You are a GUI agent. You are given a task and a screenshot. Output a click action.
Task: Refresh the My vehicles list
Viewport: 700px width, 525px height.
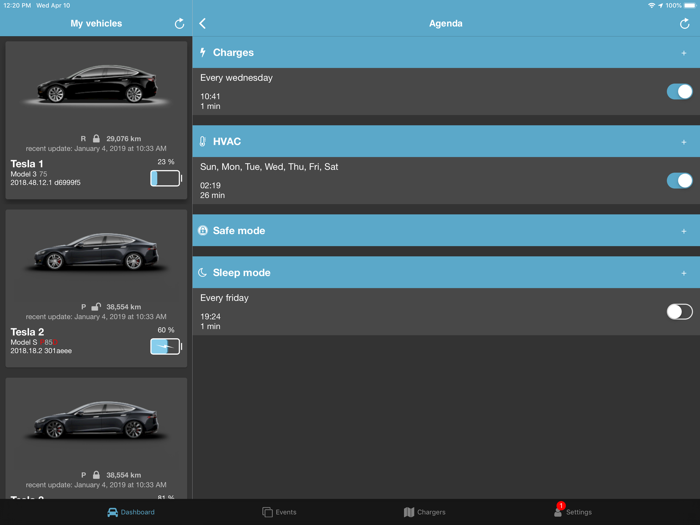click(x=179, y=24)
